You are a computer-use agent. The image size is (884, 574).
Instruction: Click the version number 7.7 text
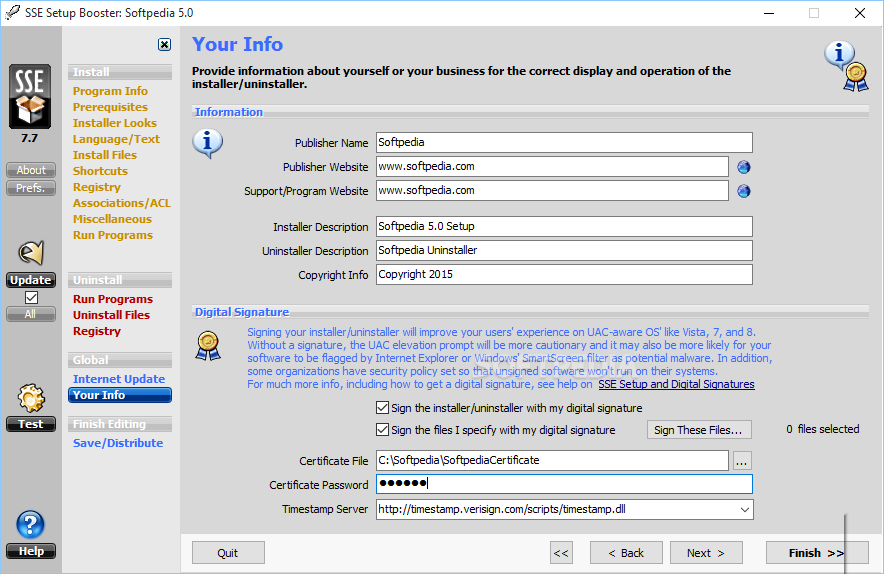(29, 138)
